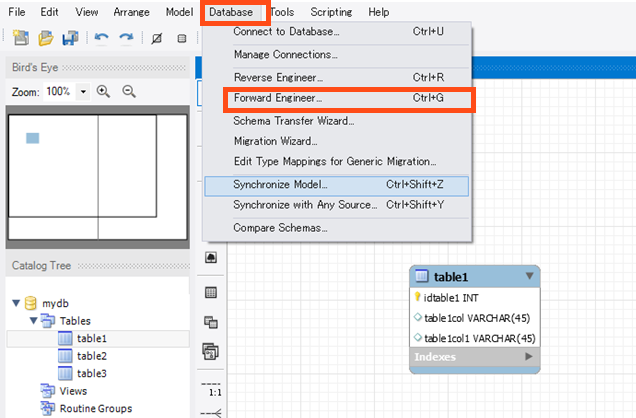This screenshot has height=418, width=636.
Task: Click the Bird's Eye preview thumbnail
Action: point(98,177)
